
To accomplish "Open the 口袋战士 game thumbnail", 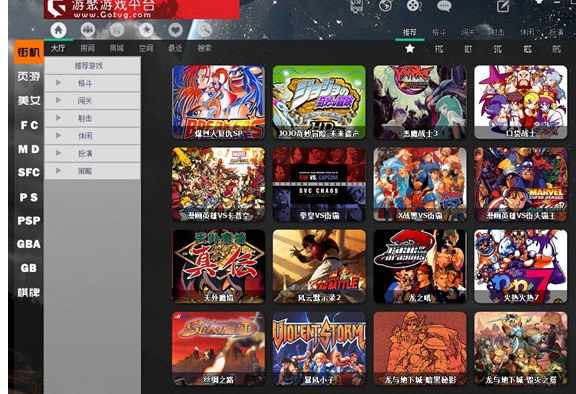I will click(521, 102).
